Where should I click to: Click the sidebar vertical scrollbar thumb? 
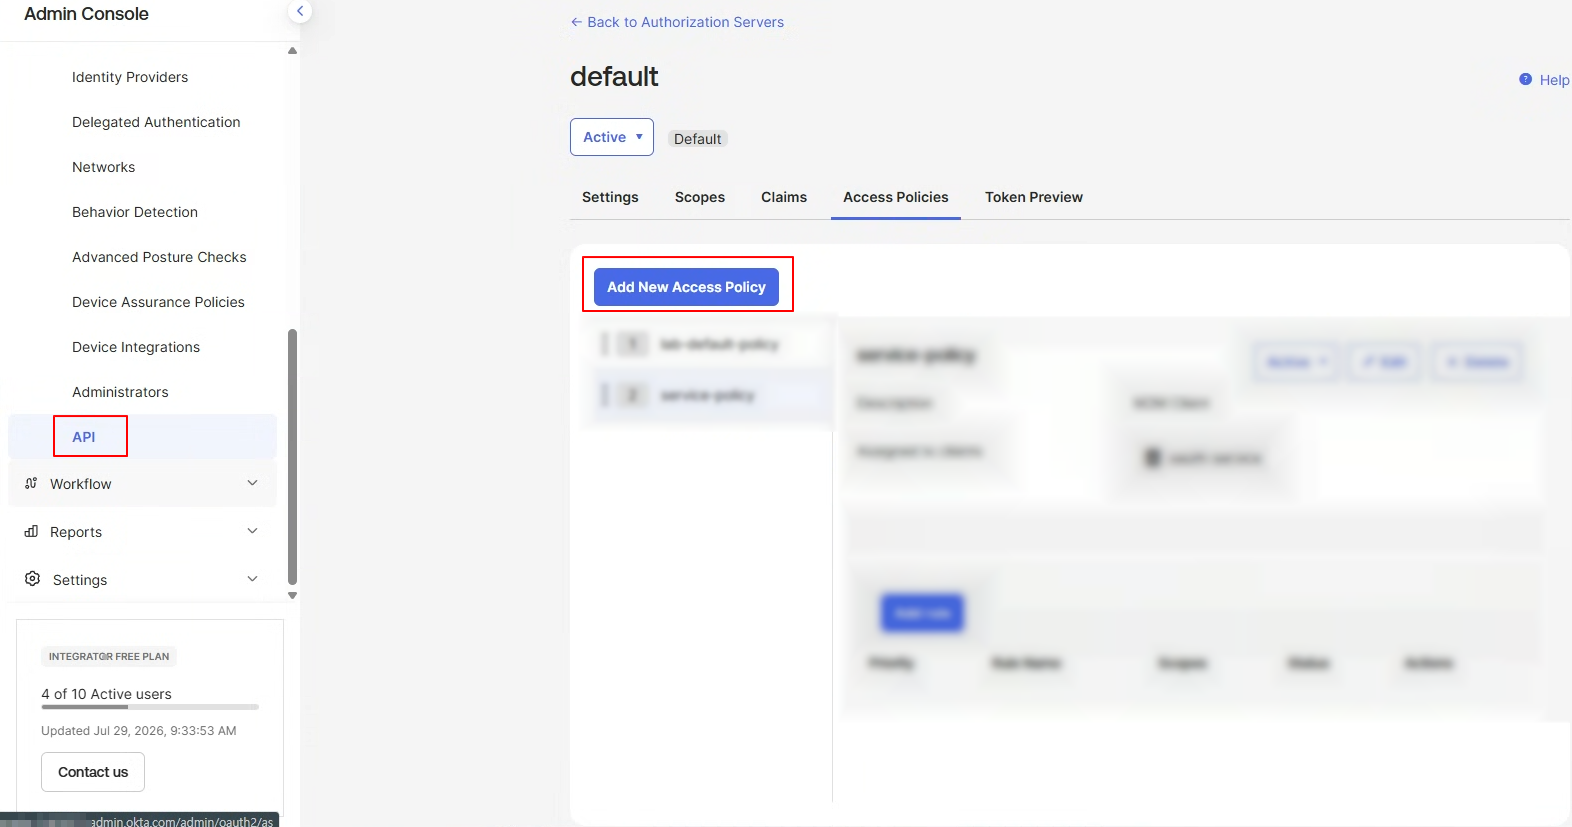[x=292, y=456]
